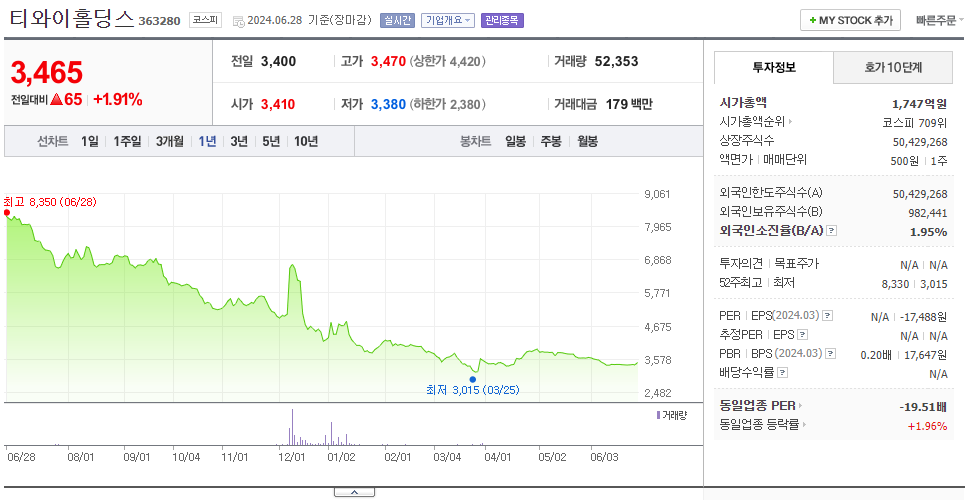Click the red up-triangle beside 65
The width and height of the screenshot is (968, 500).
pos(56,99)
